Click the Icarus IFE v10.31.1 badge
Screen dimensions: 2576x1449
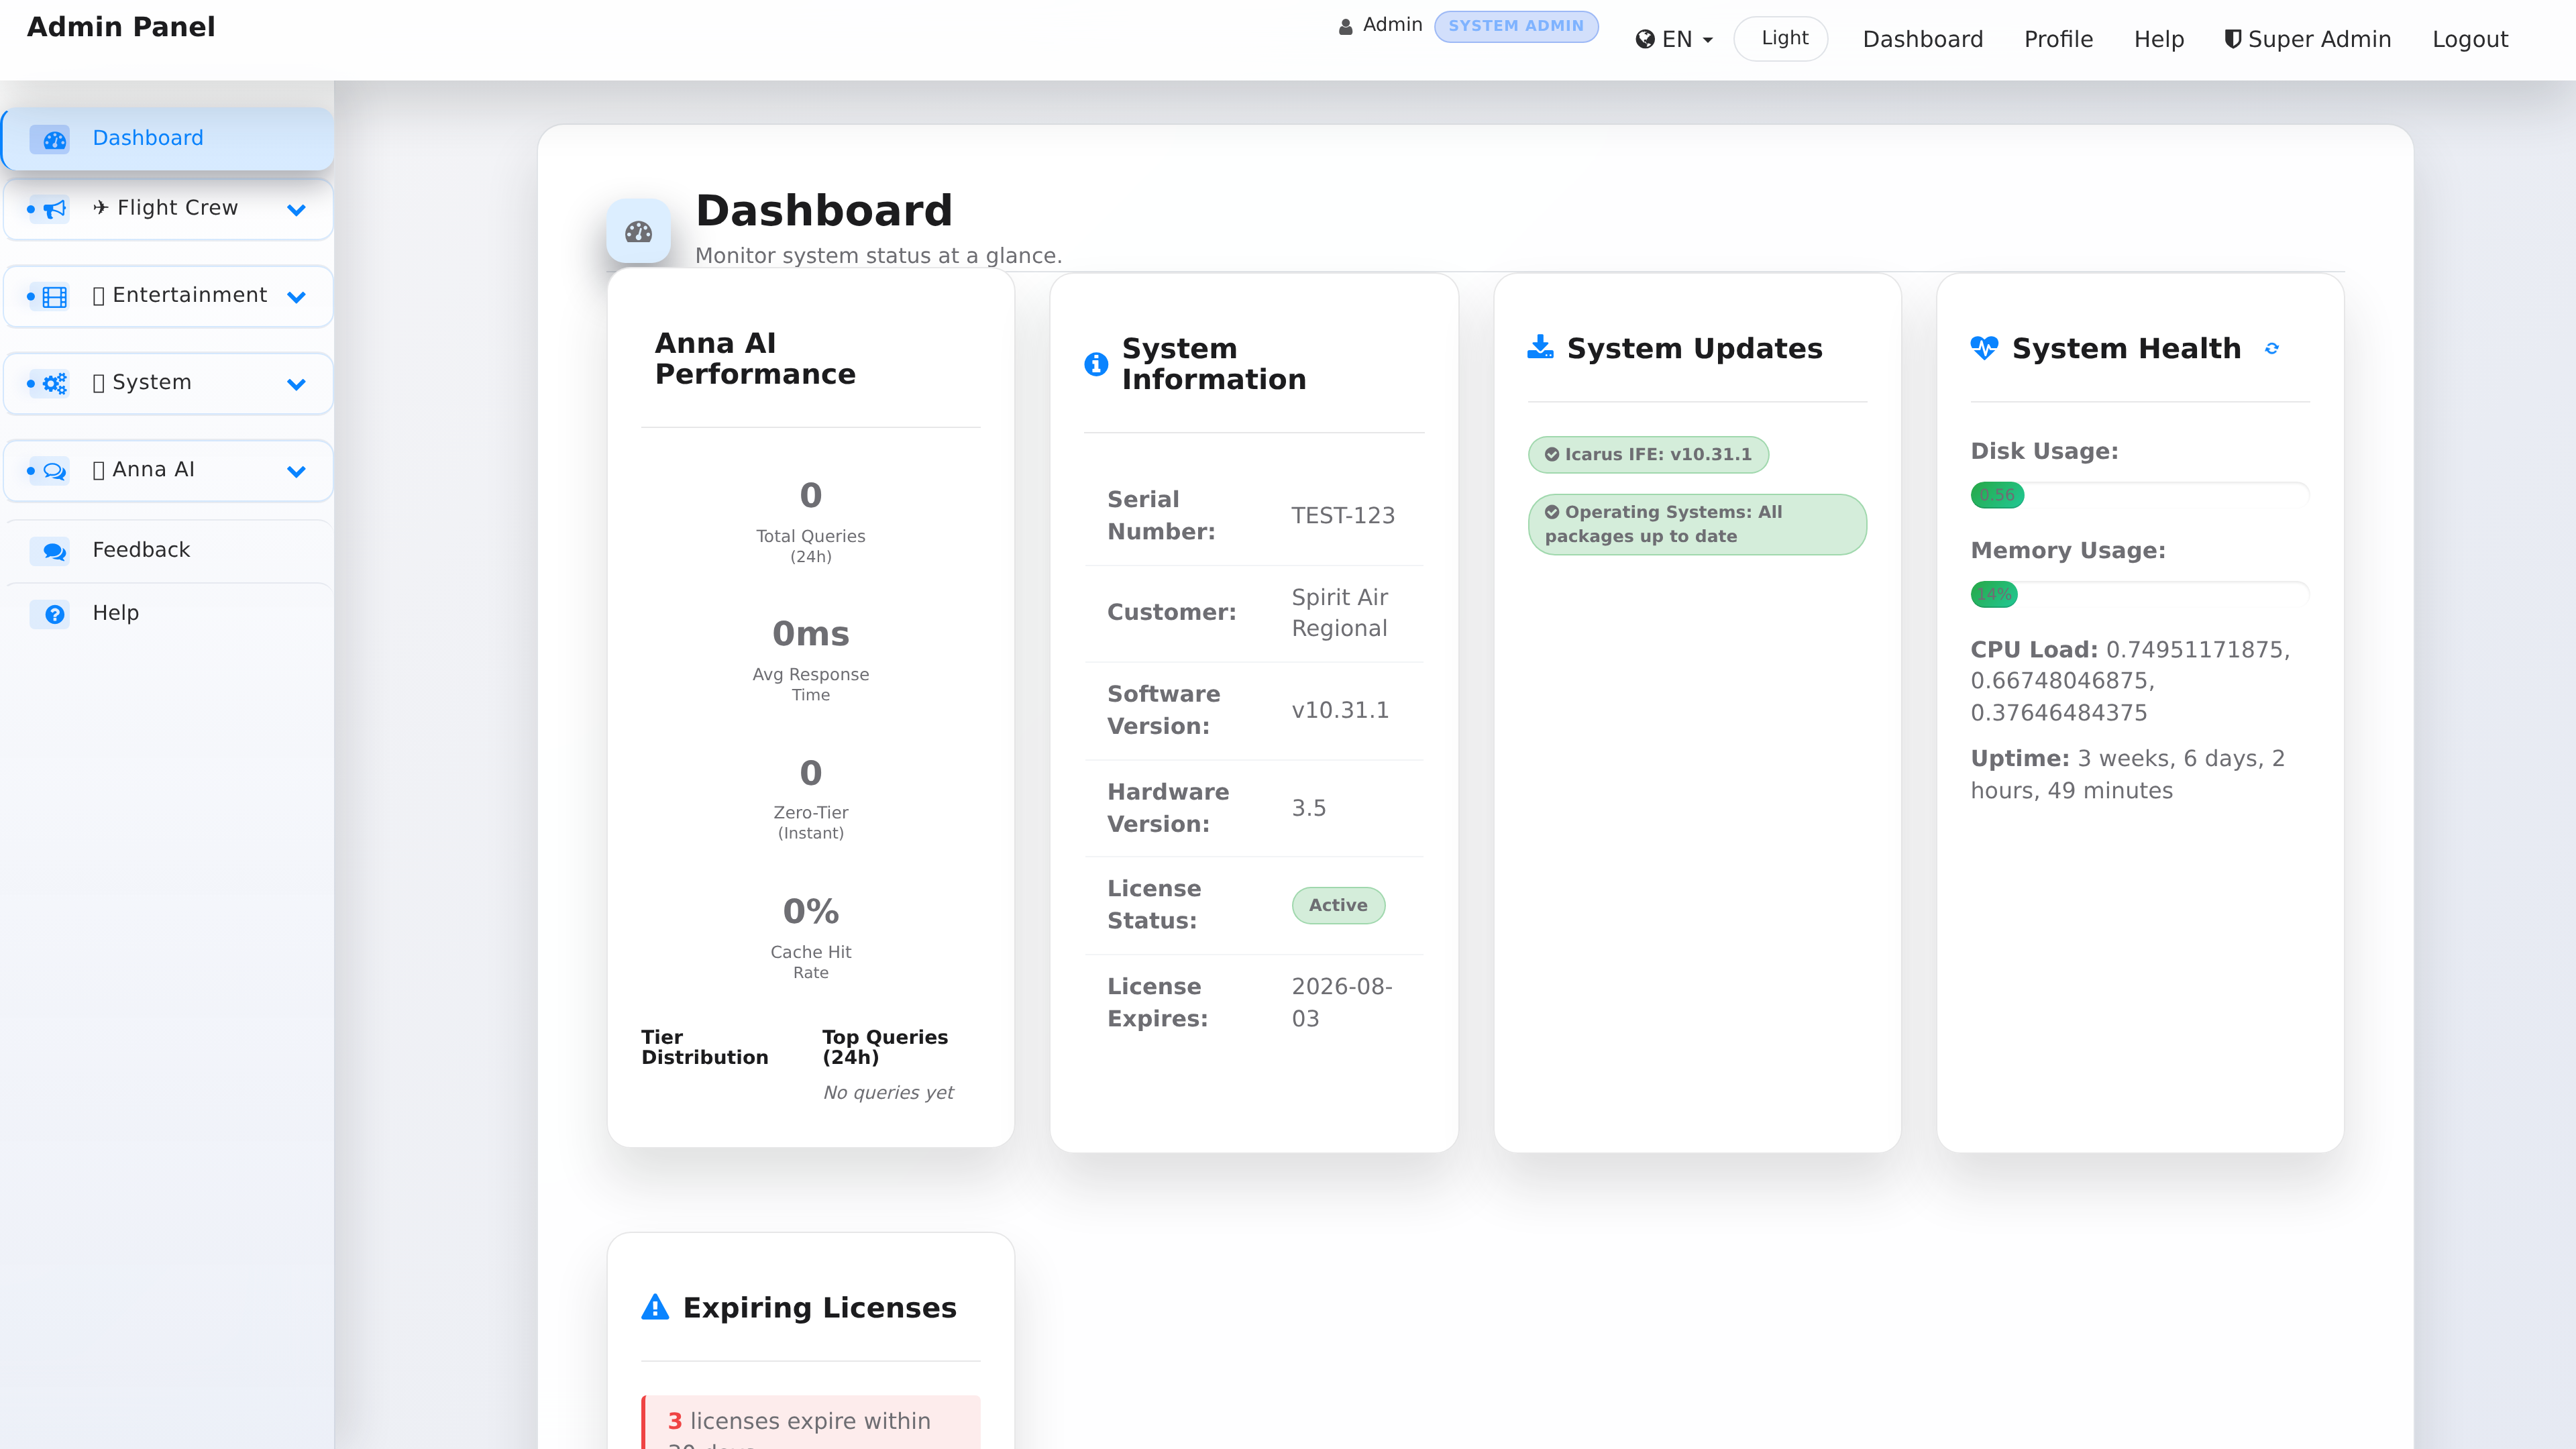1648,455
